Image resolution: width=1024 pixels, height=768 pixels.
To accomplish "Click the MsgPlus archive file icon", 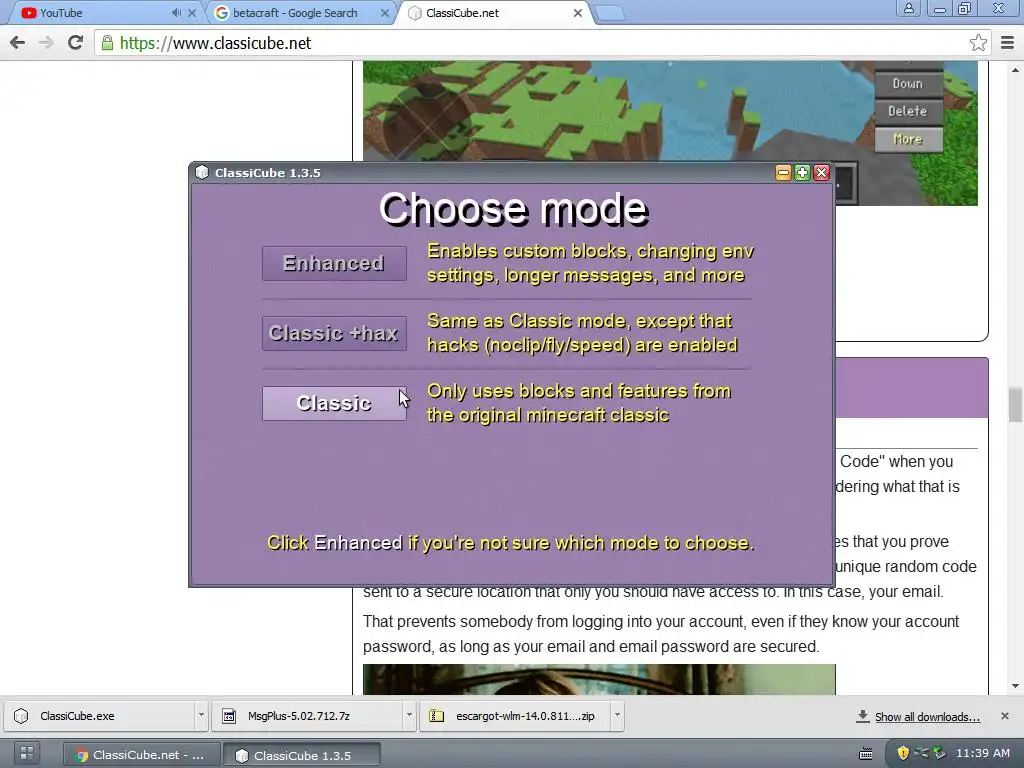I will (x=229, y=716).
